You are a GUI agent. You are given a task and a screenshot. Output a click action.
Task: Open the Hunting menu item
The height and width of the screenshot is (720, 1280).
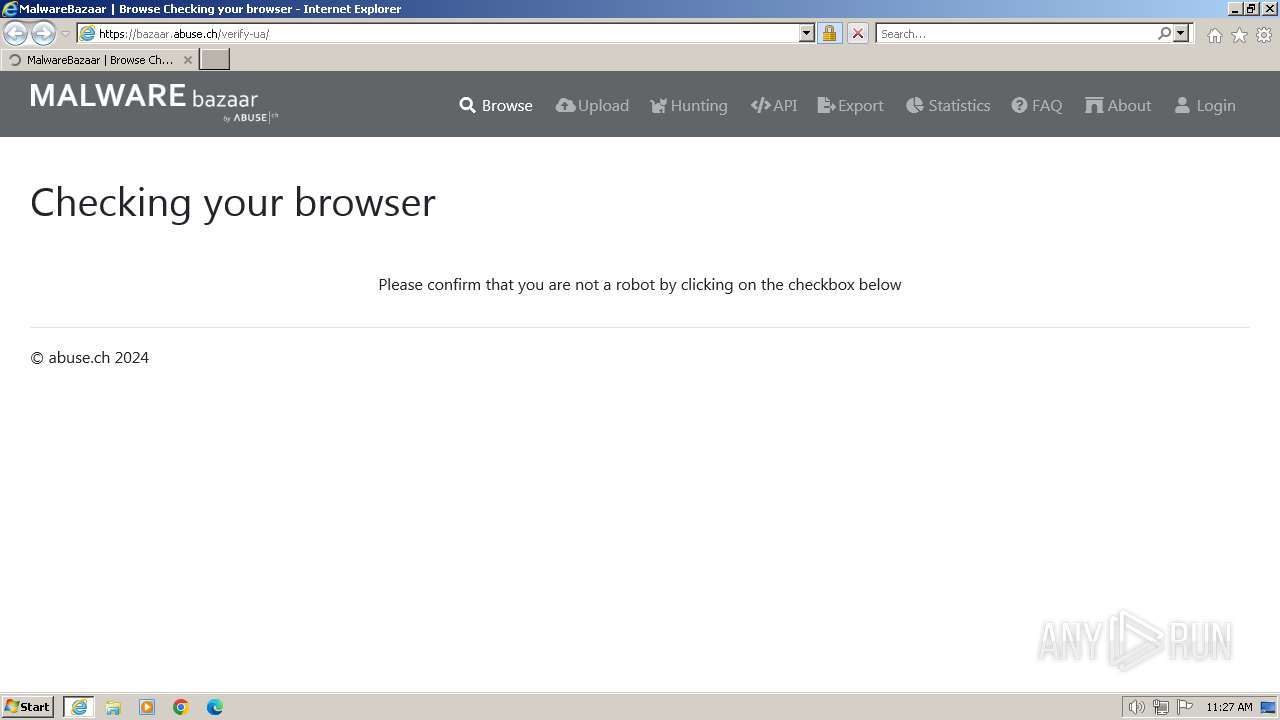(689, 105)
